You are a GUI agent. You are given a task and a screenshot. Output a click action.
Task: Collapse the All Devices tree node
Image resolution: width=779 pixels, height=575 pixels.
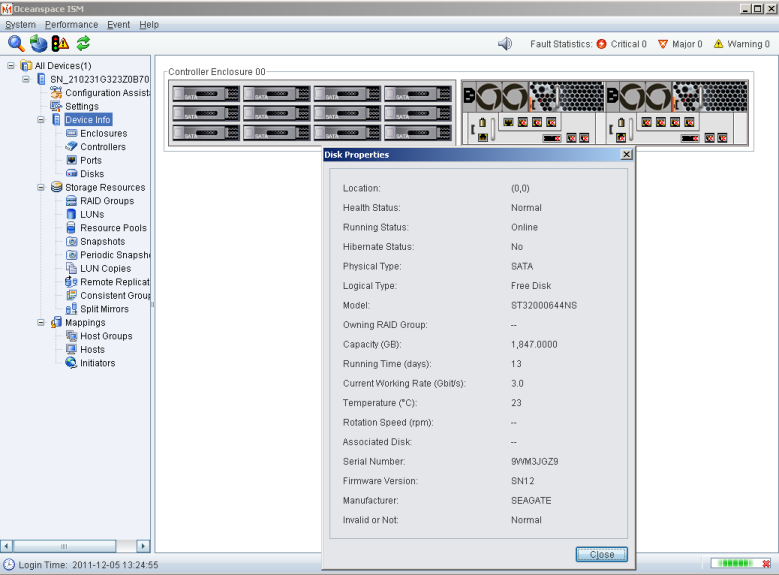tap(11, 66)
